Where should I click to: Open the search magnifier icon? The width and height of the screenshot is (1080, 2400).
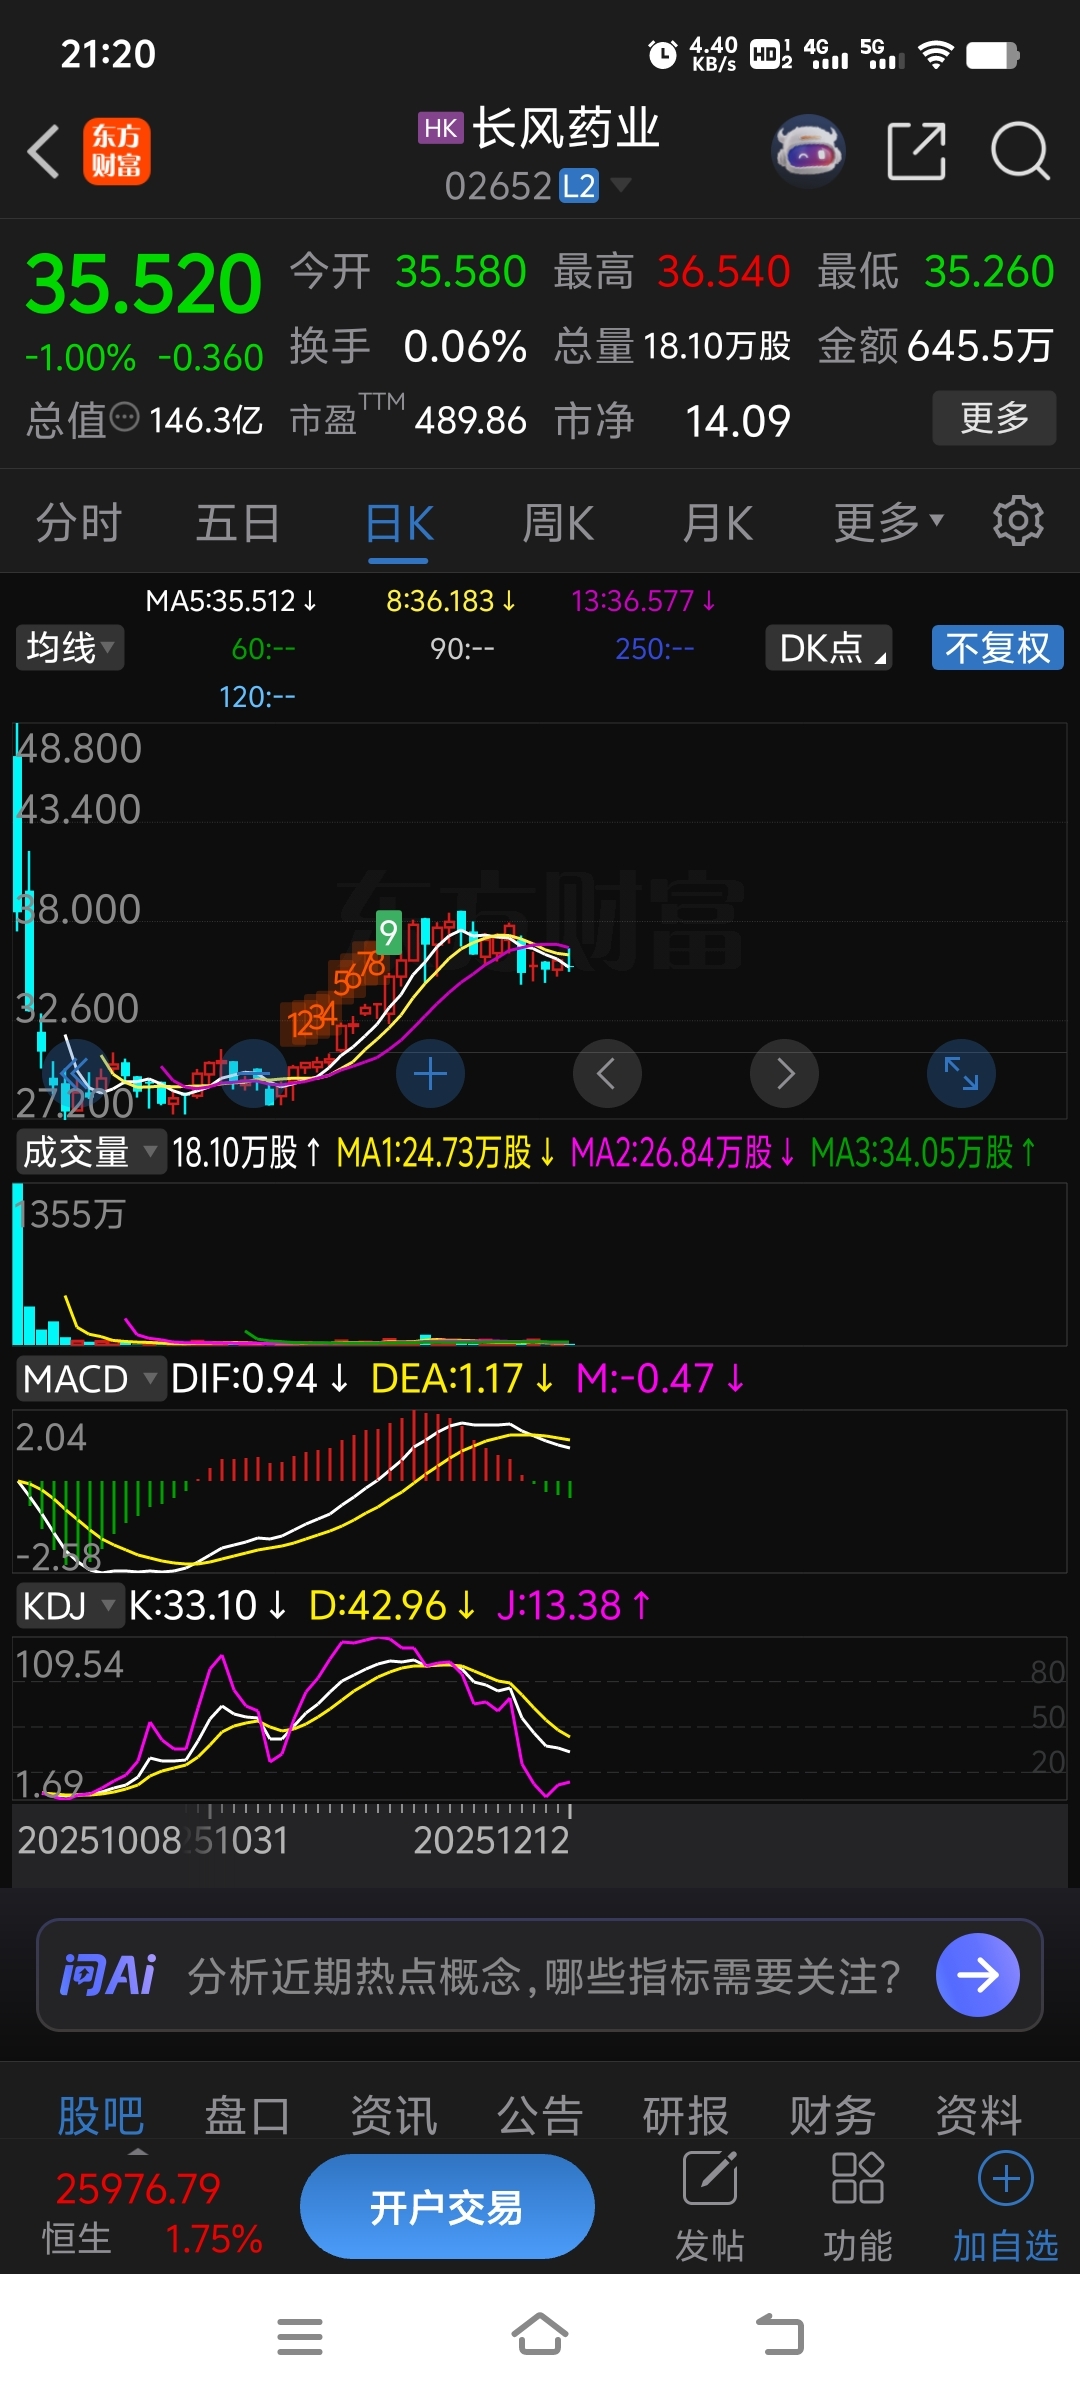[1020, 152]
